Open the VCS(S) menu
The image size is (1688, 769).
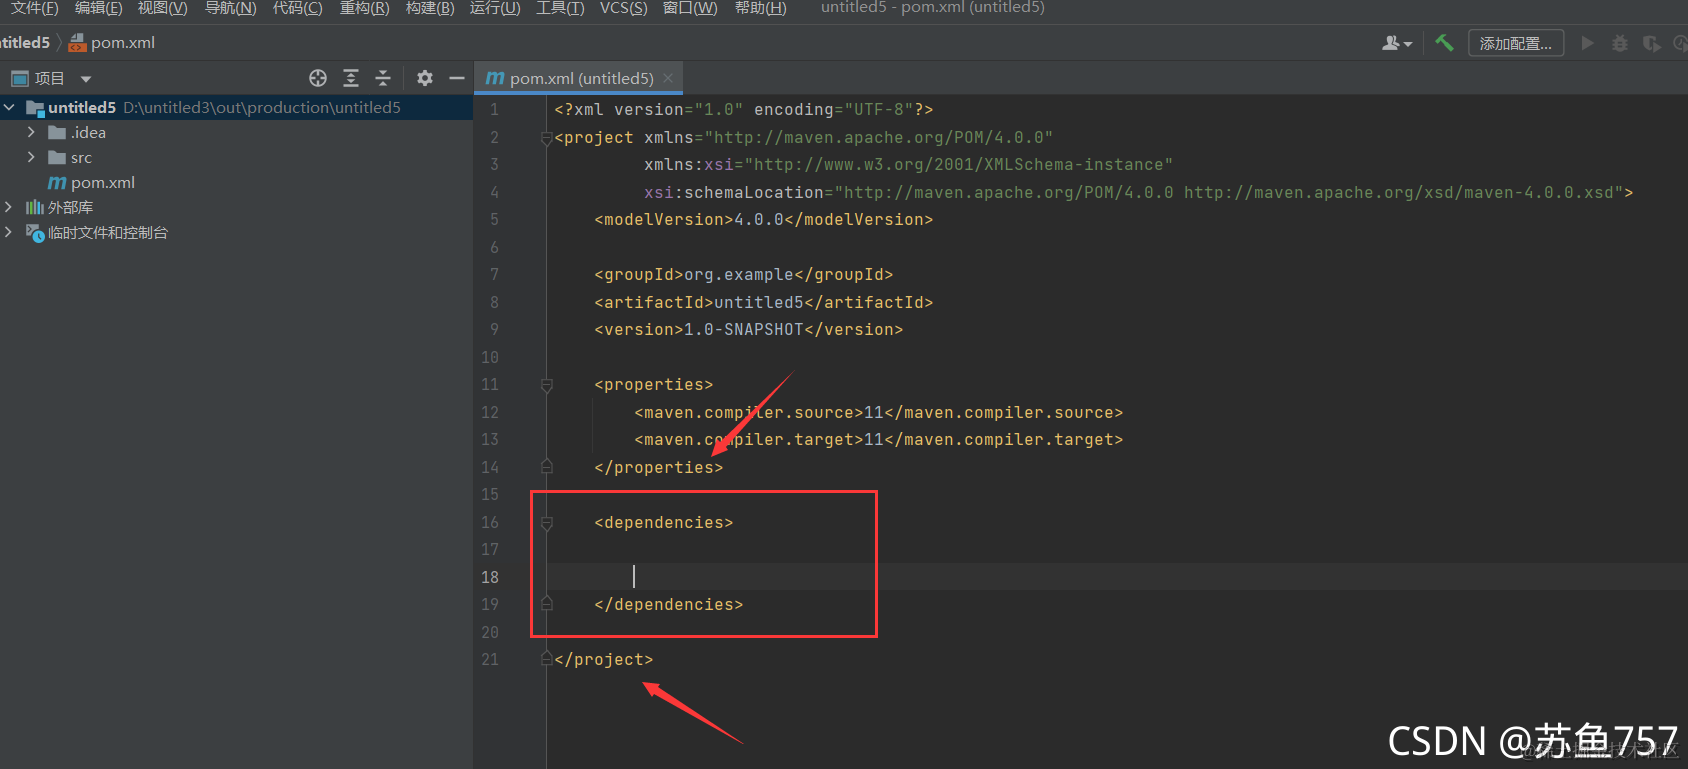point(624,8)
